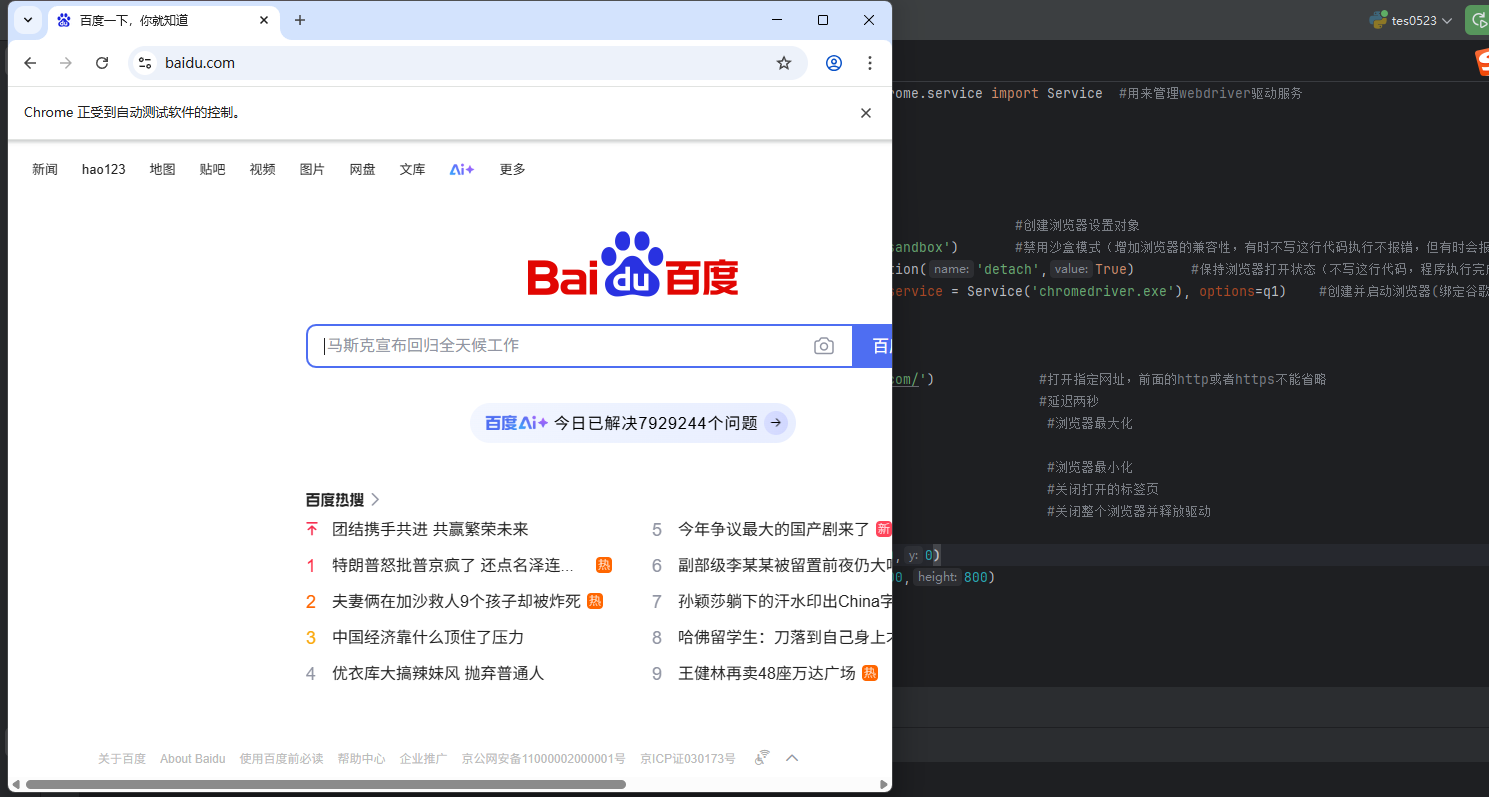Click the orange S icon in the IDE
Image resolution: width=1489 pixels, height=797 pixels.
[1482, 62]
